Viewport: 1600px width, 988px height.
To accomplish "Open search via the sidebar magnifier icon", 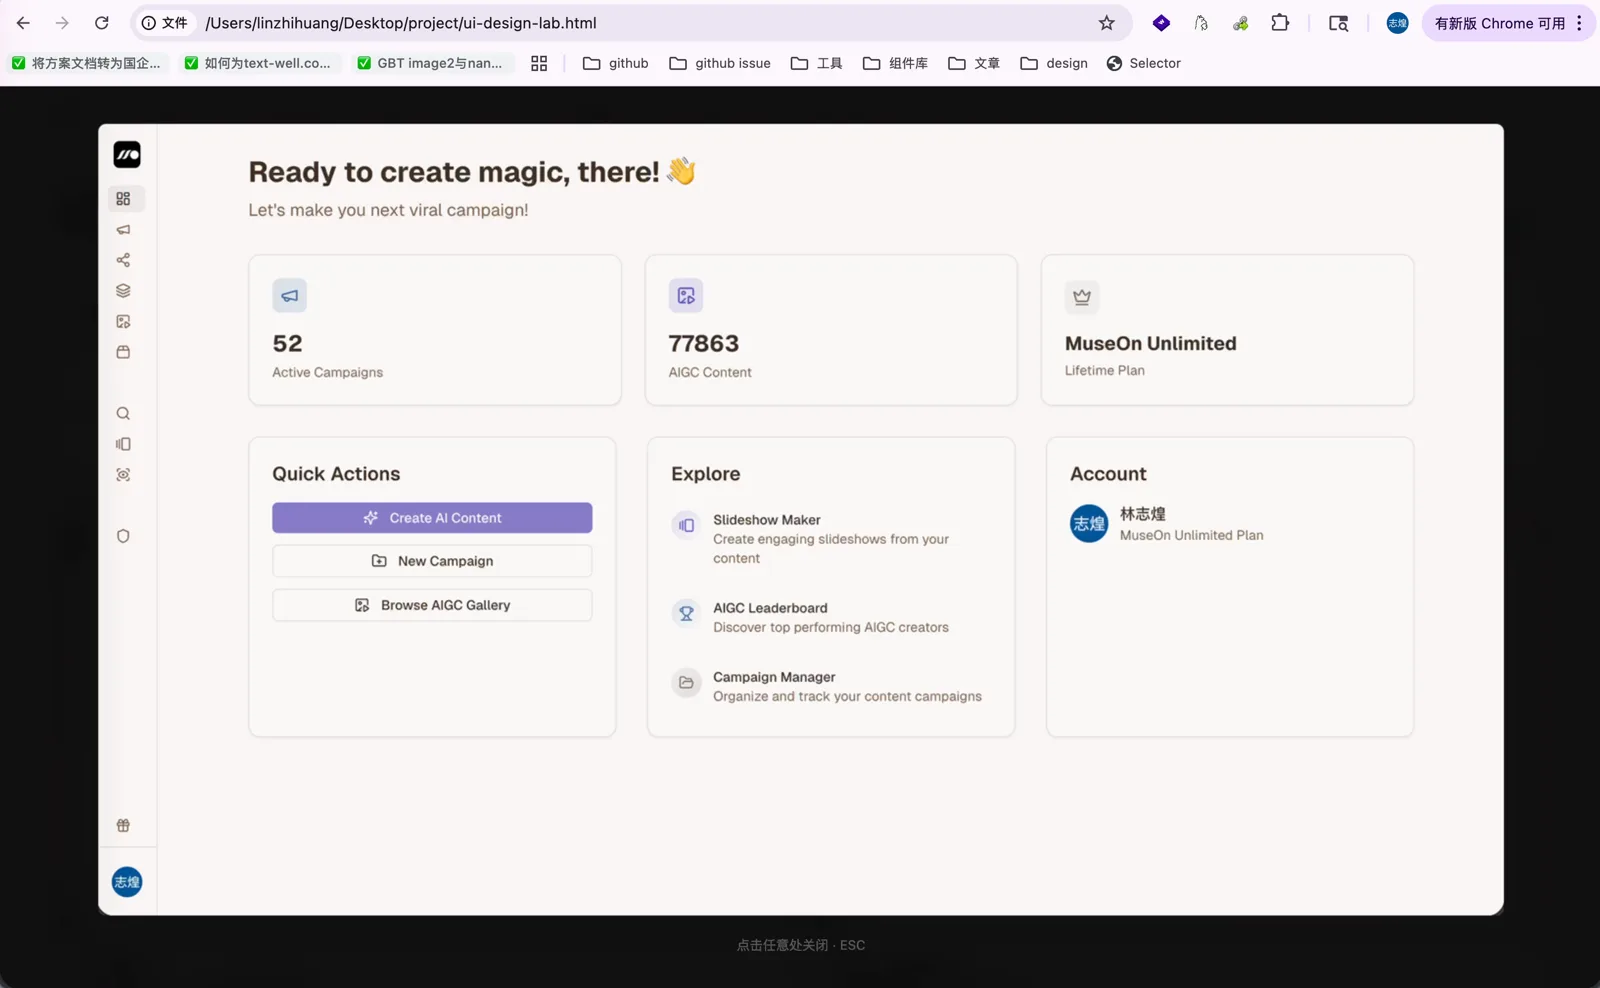I will 123,414.
